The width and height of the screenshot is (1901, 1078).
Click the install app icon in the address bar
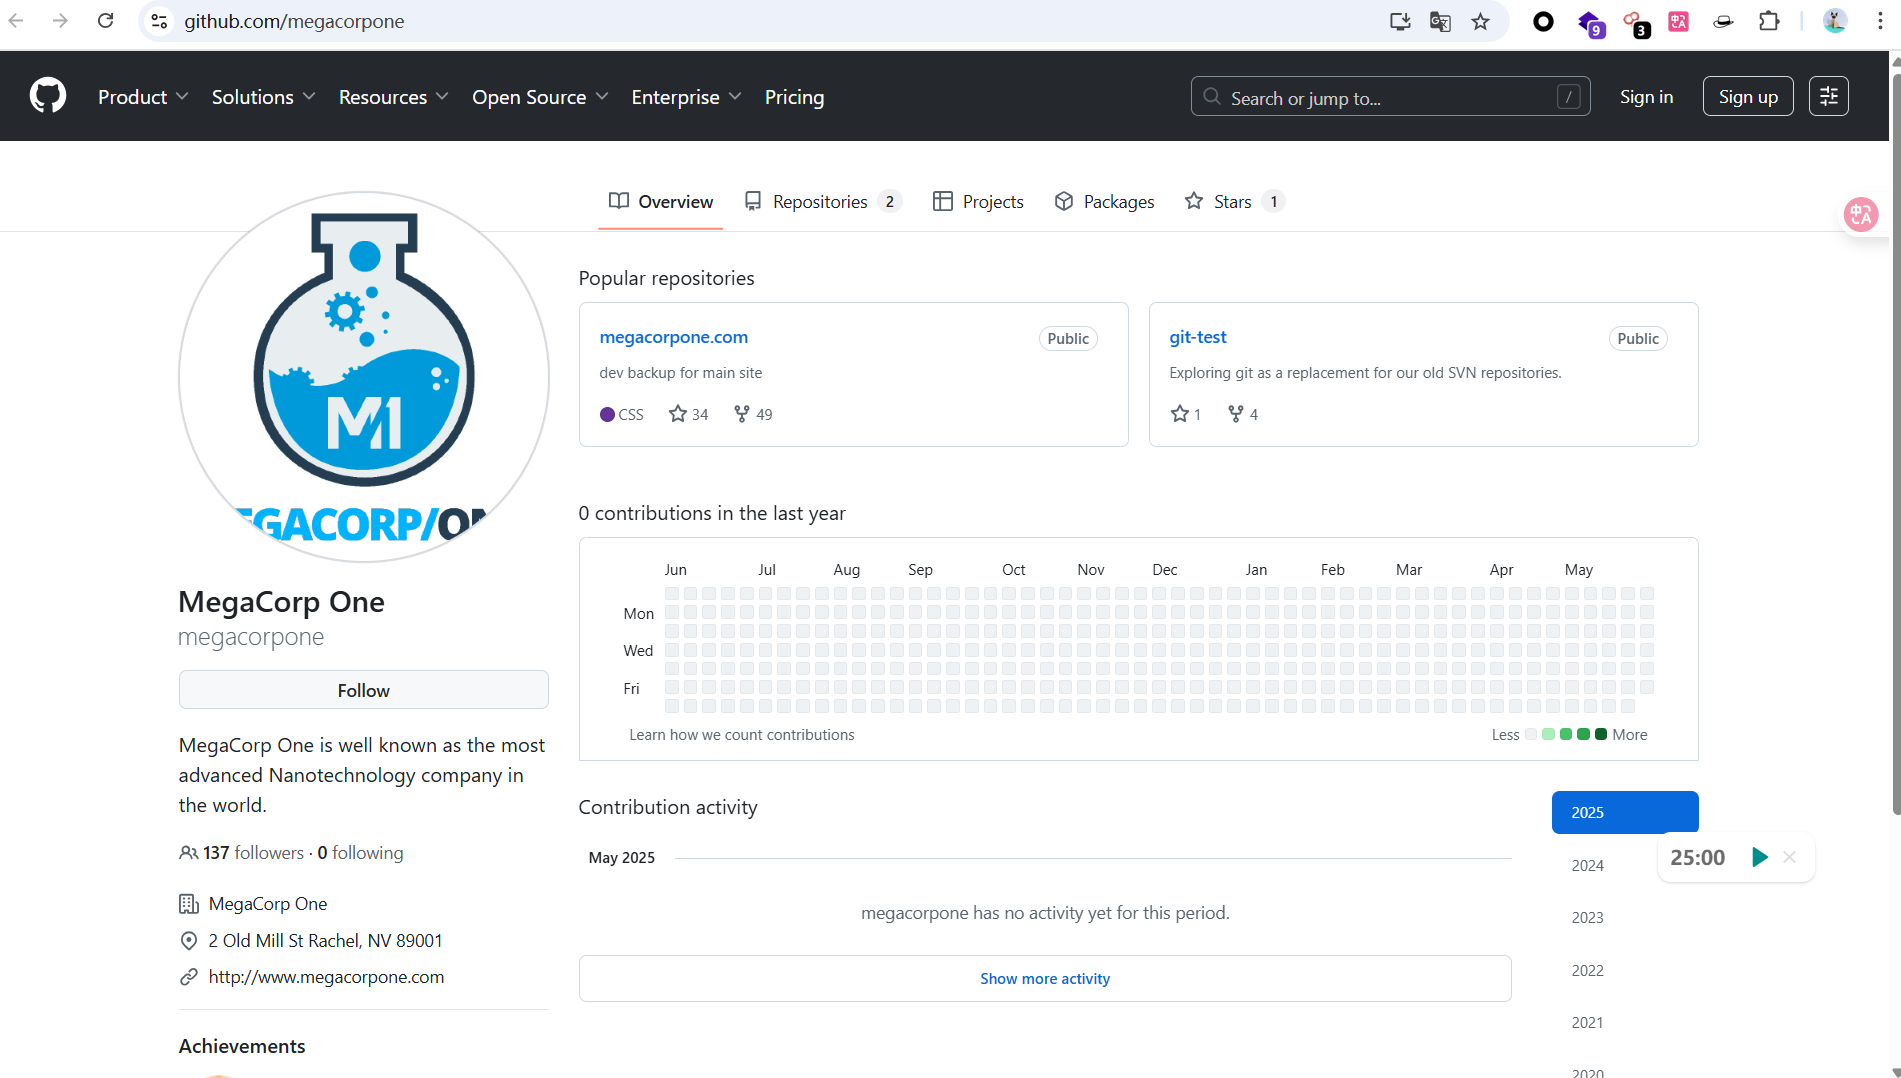click(1400, 21)
